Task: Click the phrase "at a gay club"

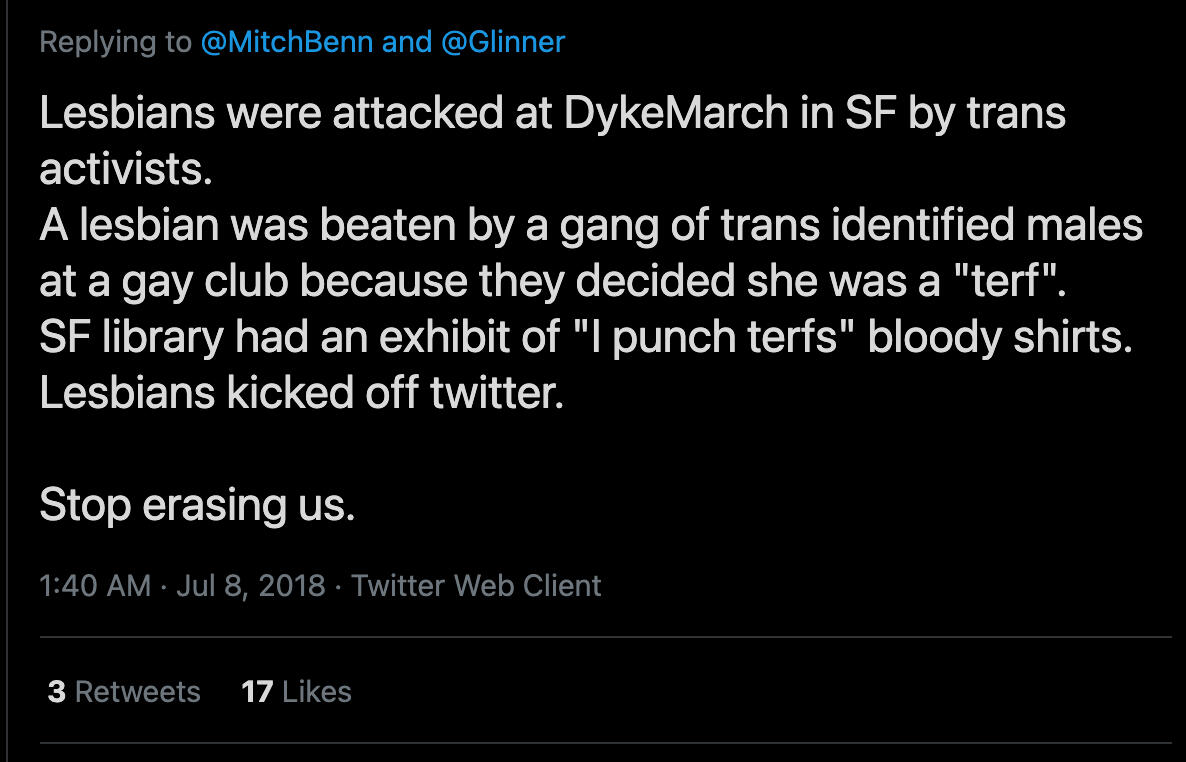Action: click(165, 282)
